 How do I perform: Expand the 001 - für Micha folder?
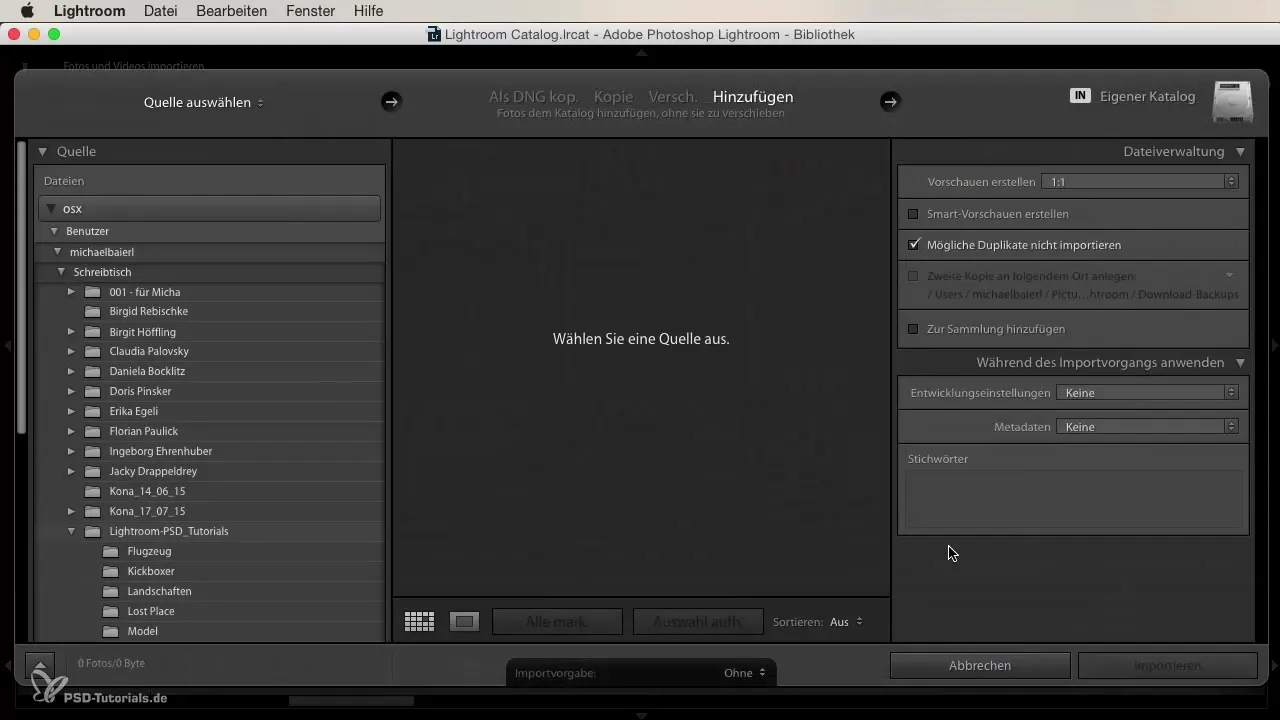[71, 291]
